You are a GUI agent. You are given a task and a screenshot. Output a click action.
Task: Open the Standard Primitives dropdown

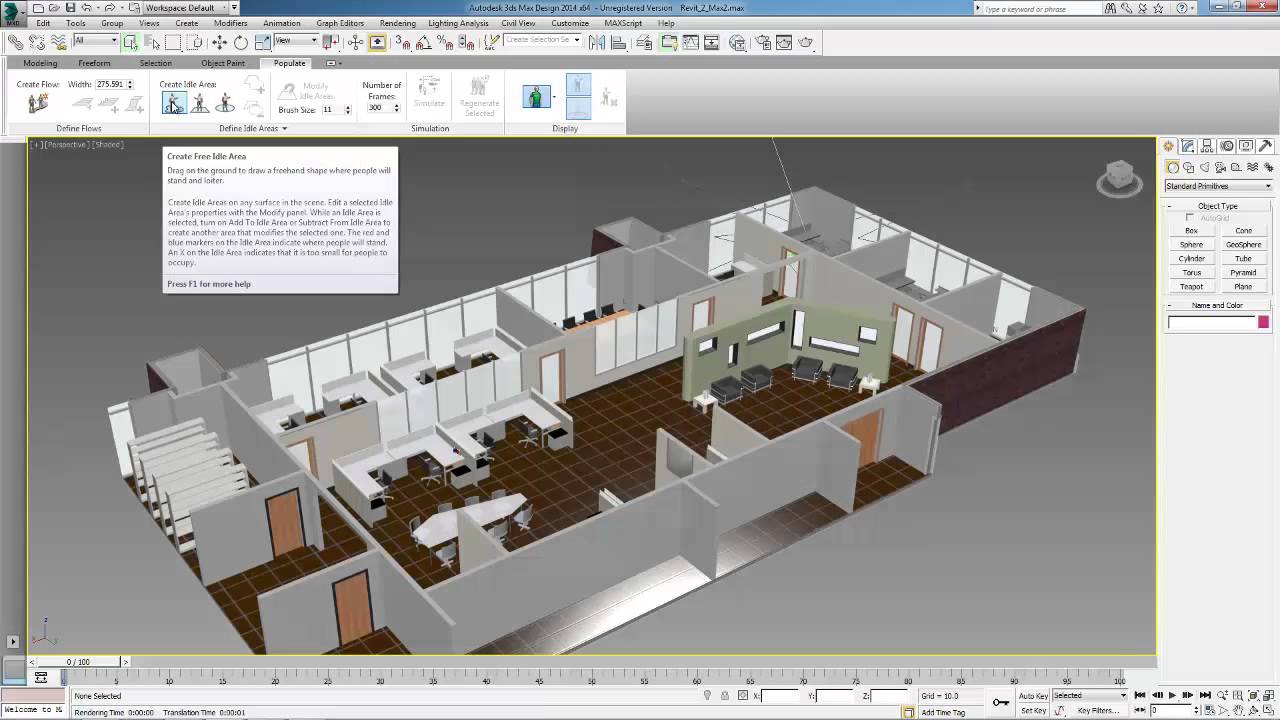1218,186
